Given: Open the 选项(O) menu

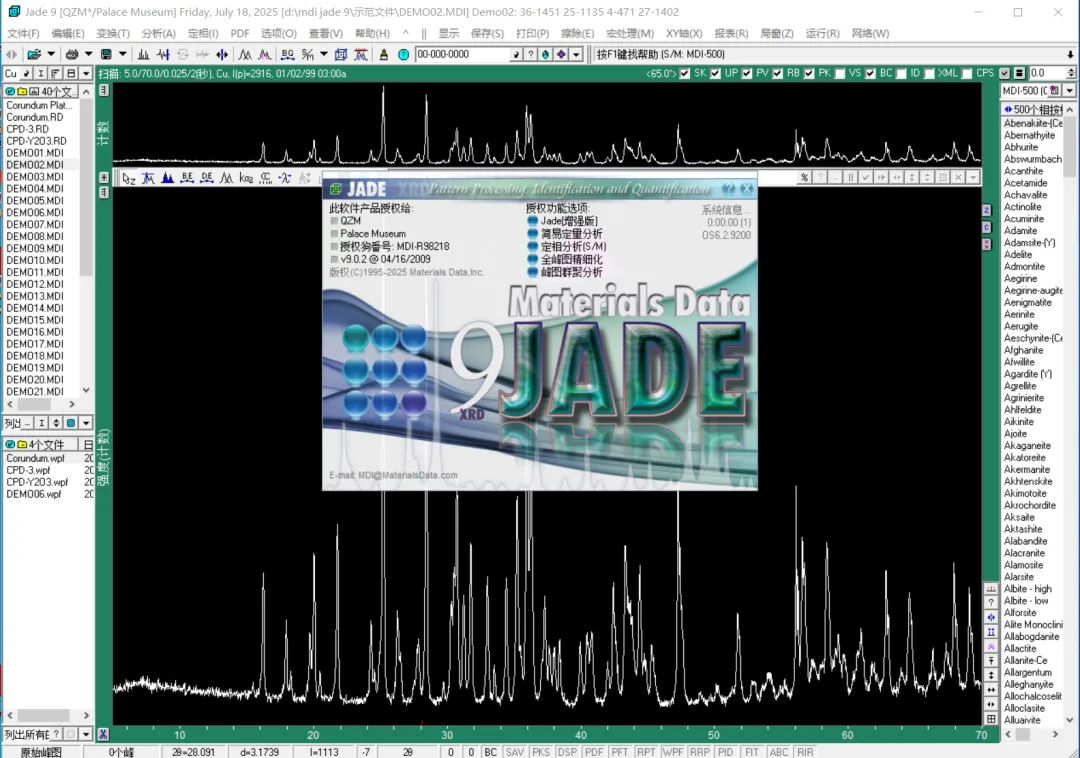Looking at the screenshot, I should 278,33.
